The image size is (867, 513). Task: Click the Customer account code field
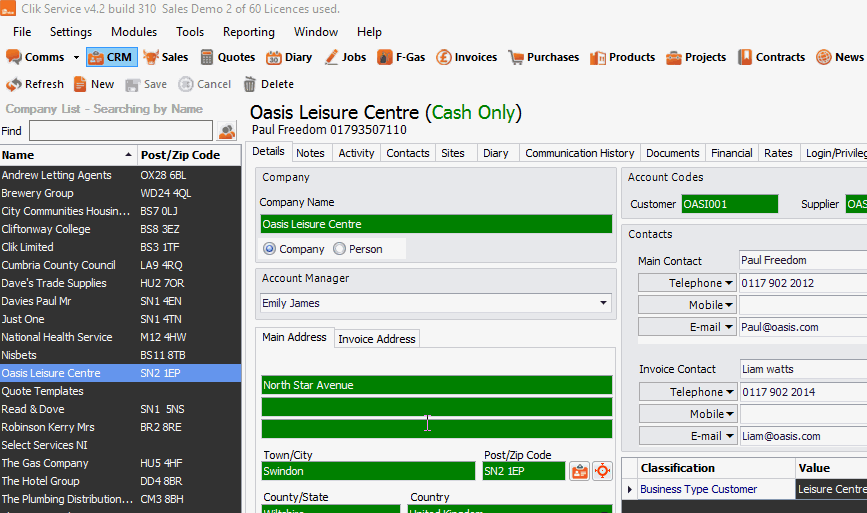729,204
